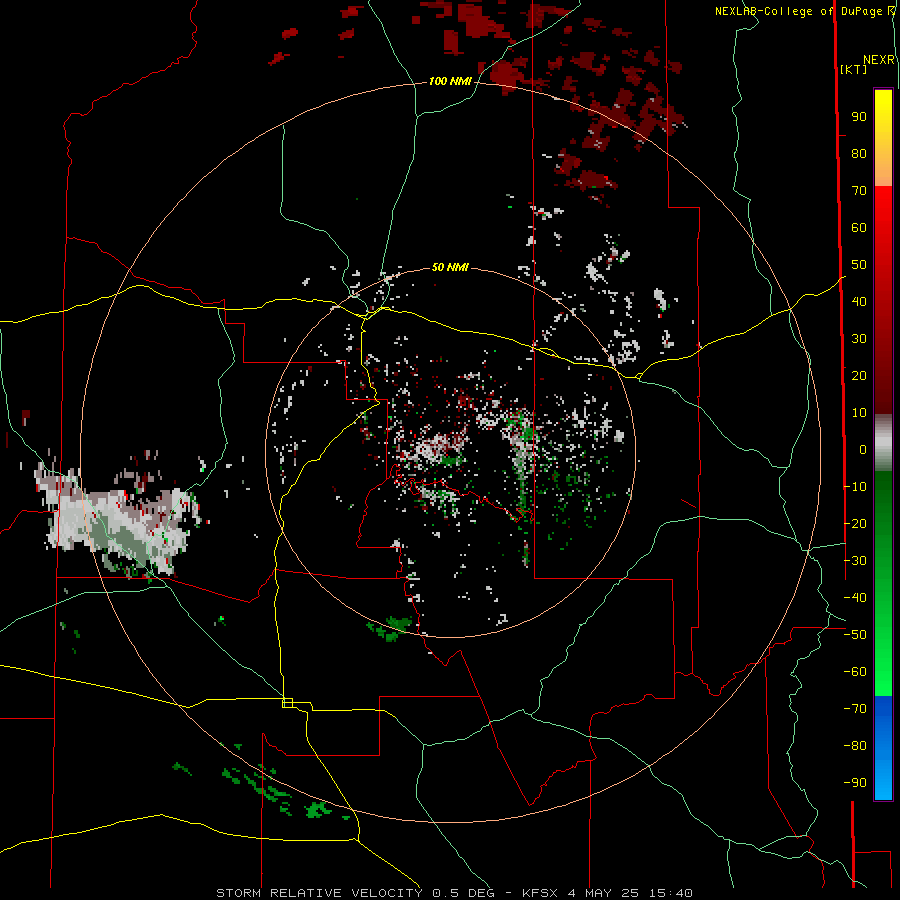Select the "4 MAY 25" date text
The width and height of the screenshot is (900, 900).
[x=604, y=893]
